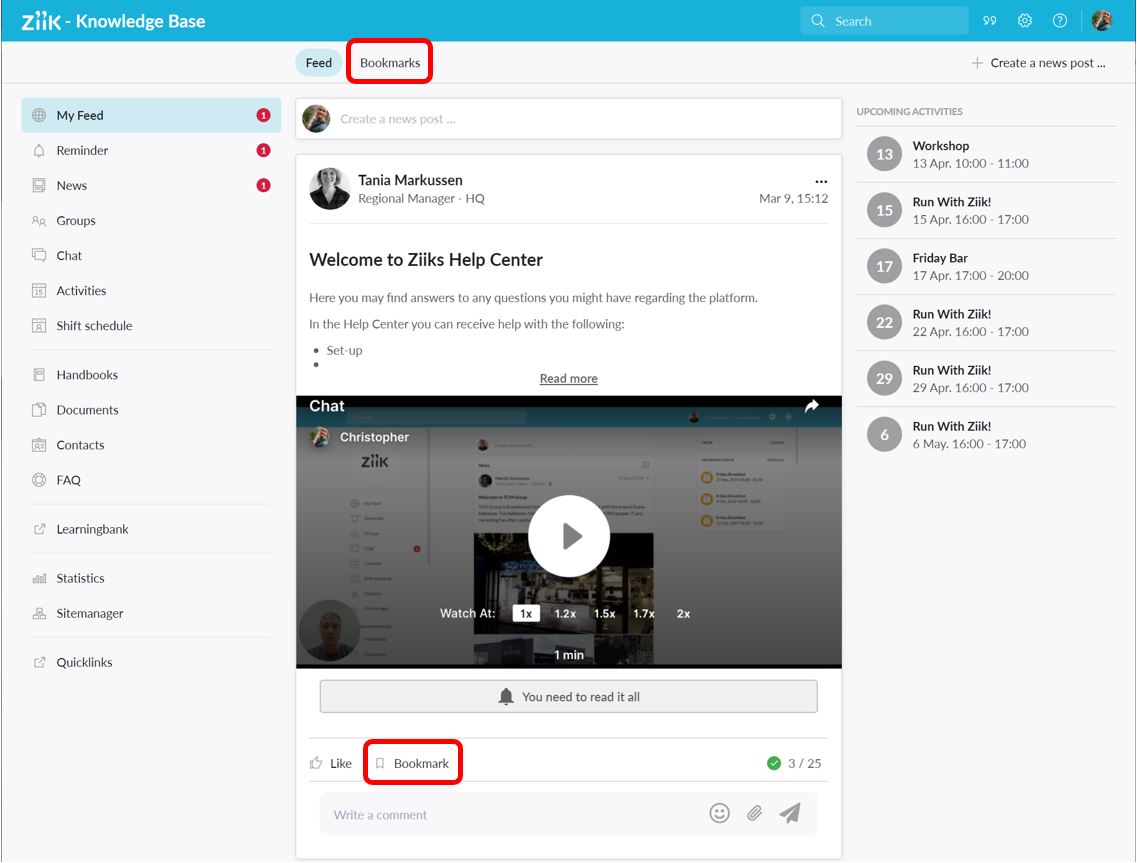1137x863 pixels.
Task: Open the Workshop activity on 13 Apr
Action: (x=985, y=154)
